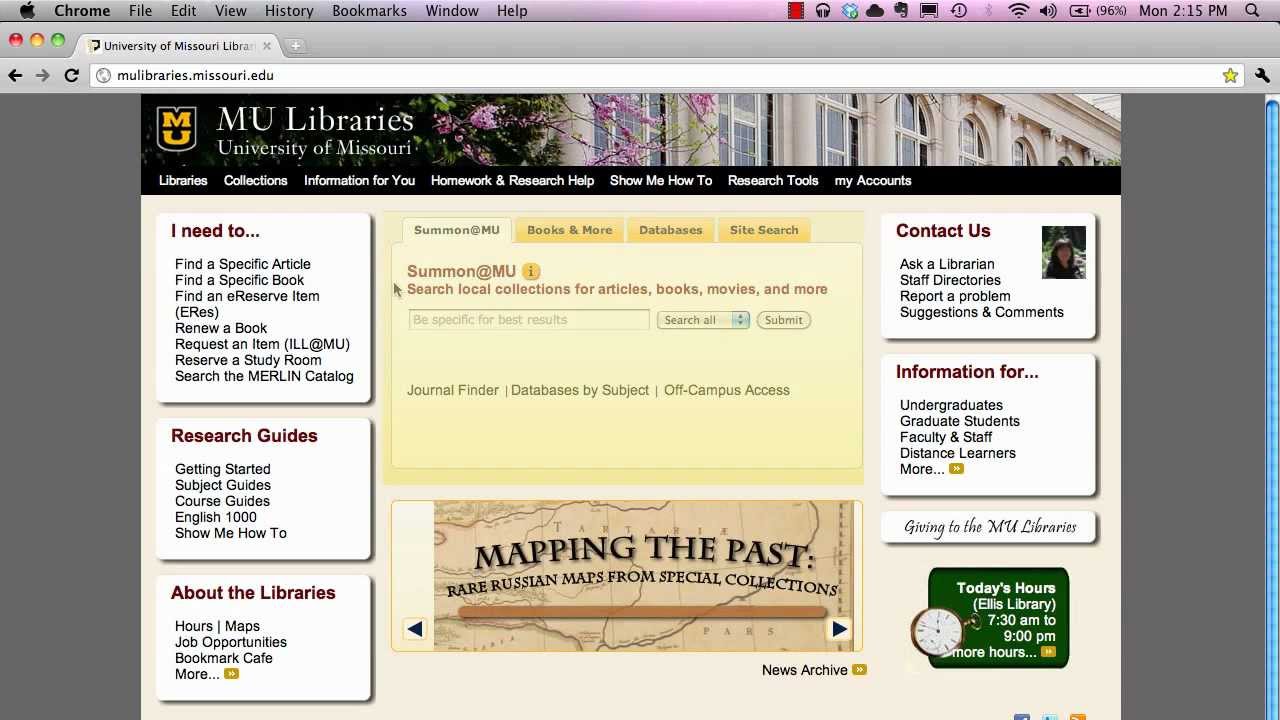1280x720 pixels.
Task: Bookmark page with the star icon
Action: (x=1230, y=75)
